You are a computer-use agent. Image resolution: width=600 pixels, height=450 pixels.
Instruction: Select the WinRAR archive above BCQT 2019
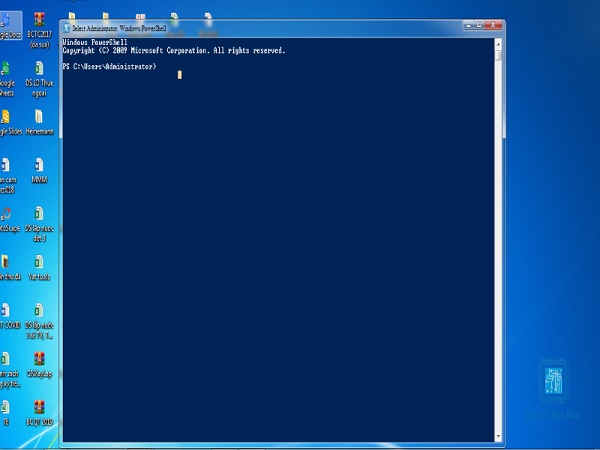coord(39,364)
